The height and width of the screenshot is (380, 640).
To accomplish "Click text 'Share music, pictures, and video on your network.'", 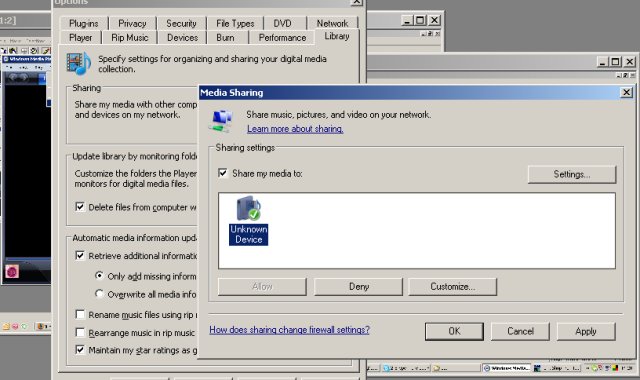I will point(338,115).
